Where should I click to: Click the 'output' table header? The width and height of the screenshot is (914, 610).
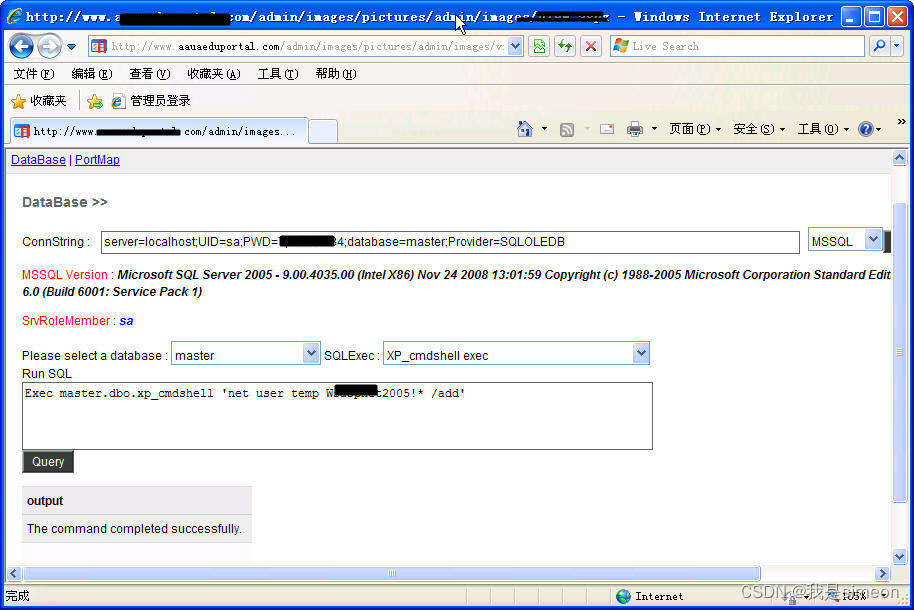pos(137,501)
